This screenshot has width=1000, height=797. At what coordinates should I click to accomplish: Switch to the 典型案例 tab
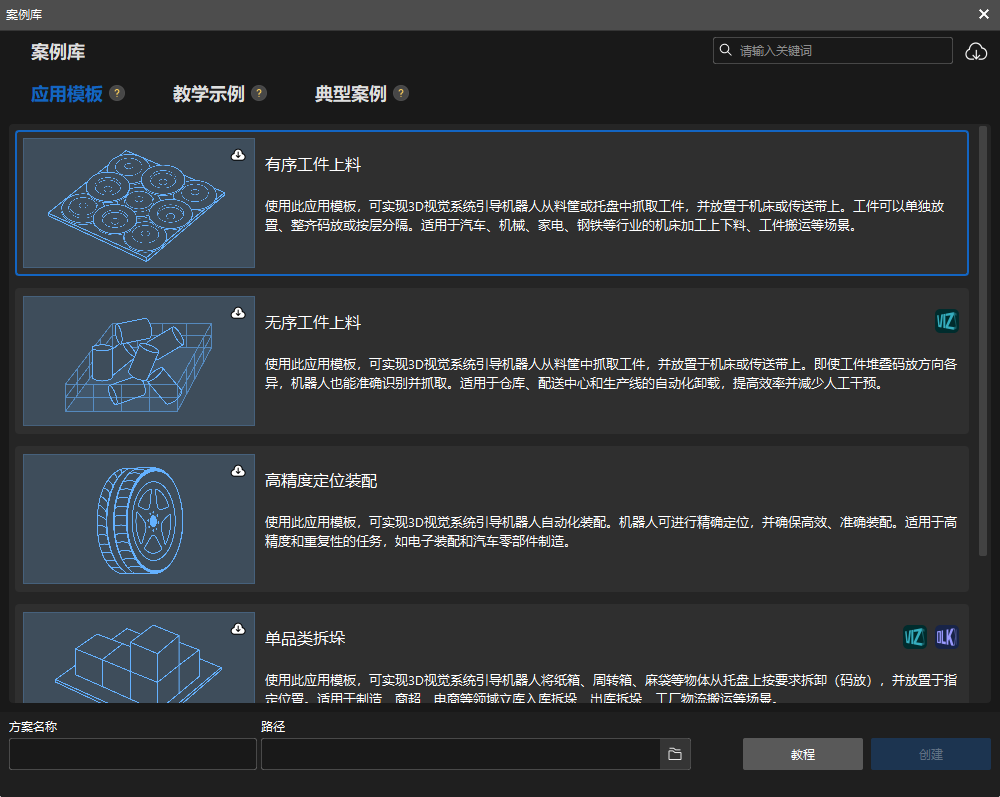(350, 93)
